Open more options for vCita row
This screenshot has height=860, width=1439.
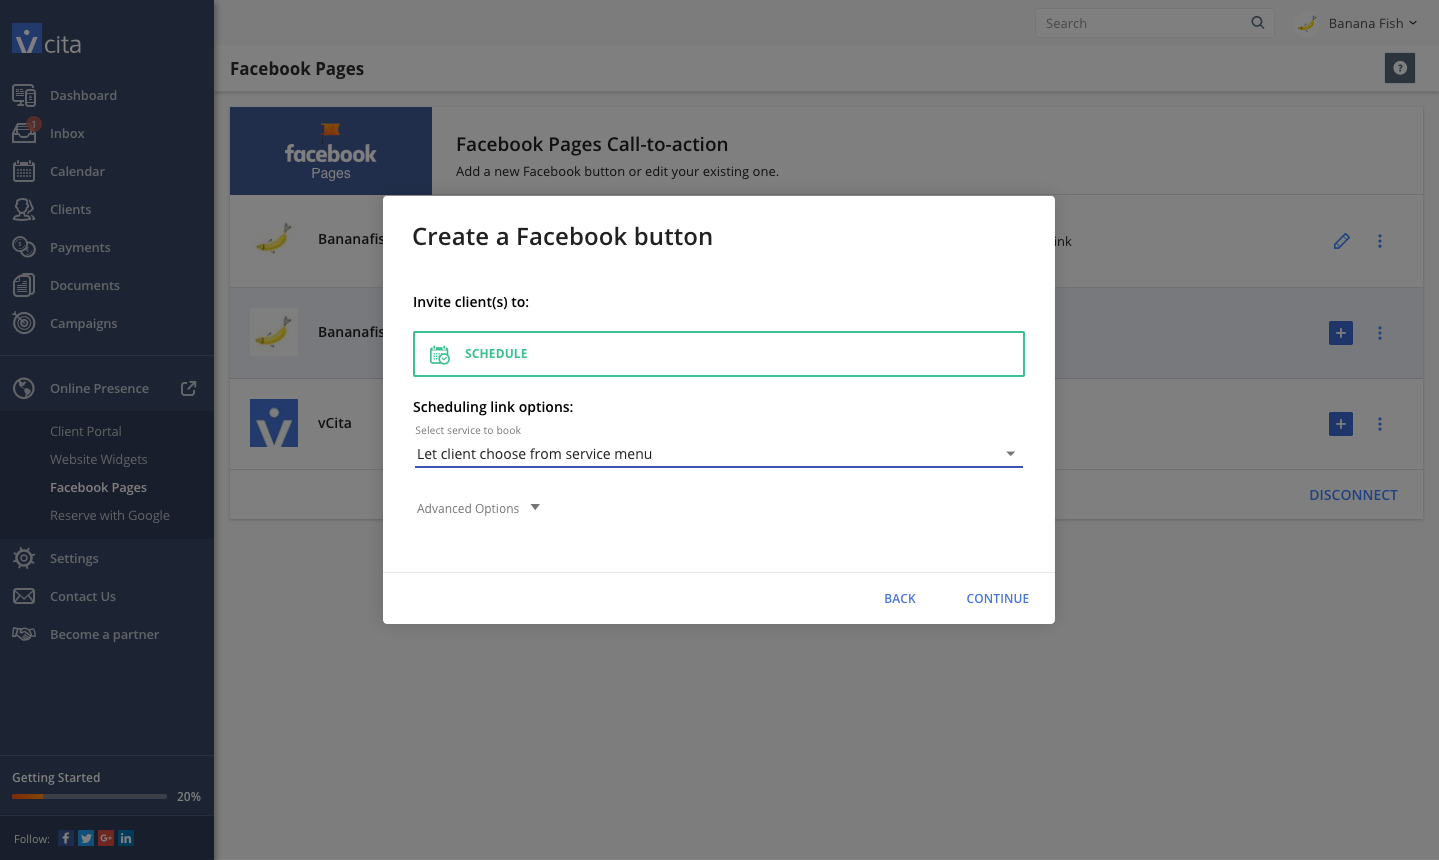coord(1380,424)
